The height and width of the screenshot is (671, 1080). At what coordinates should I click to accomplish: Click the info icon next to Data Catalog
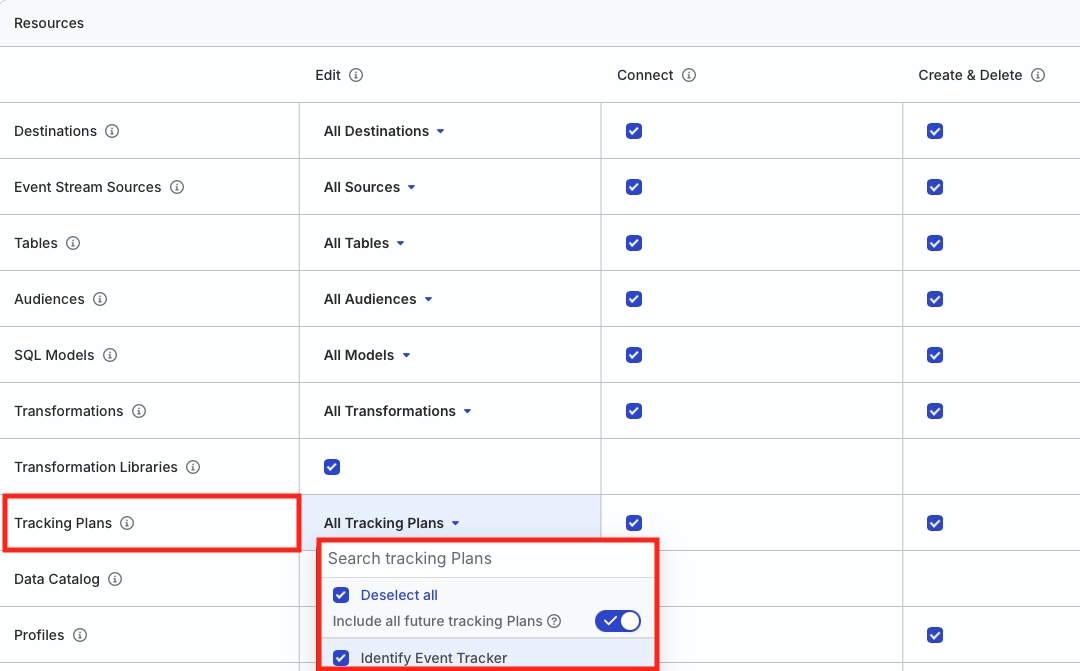115,579
